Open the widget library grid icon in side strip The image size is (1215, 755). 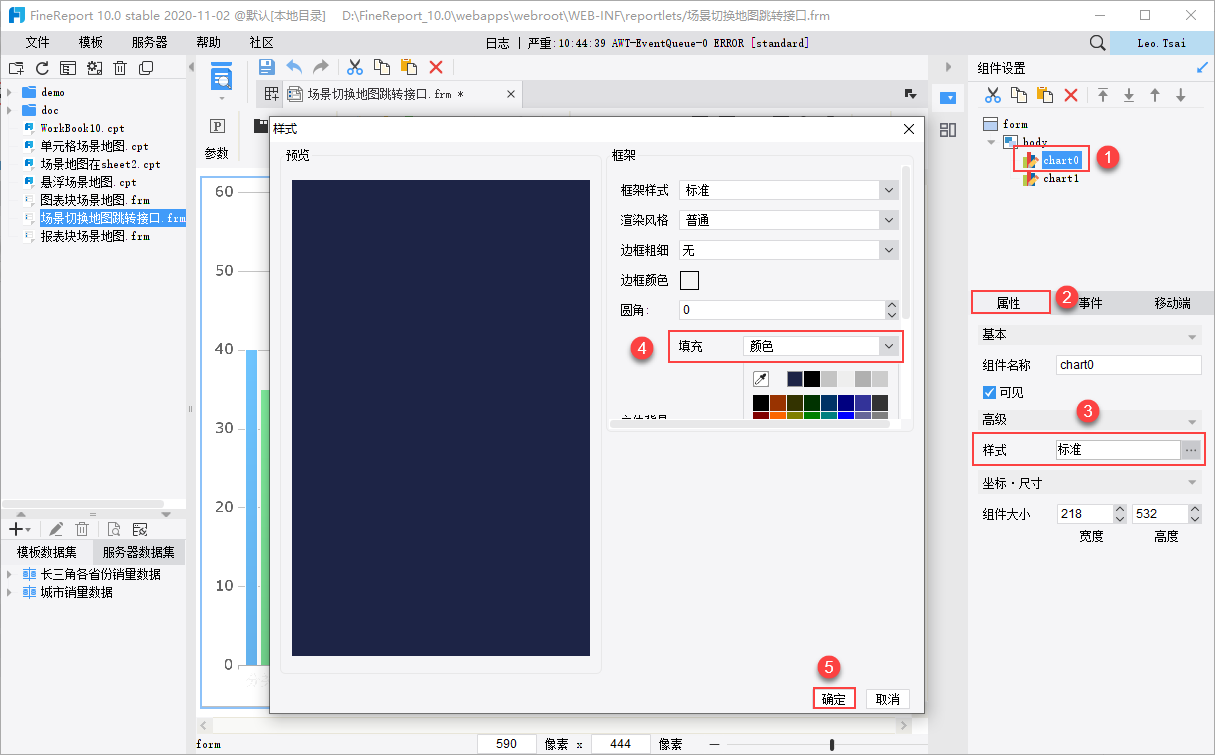948,129
